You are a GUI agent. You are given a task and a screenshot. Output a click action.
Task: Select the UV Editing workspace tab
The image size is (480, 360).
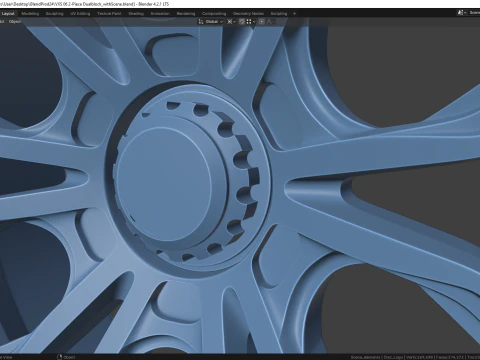pyautogui.click(x=80, y=14)
